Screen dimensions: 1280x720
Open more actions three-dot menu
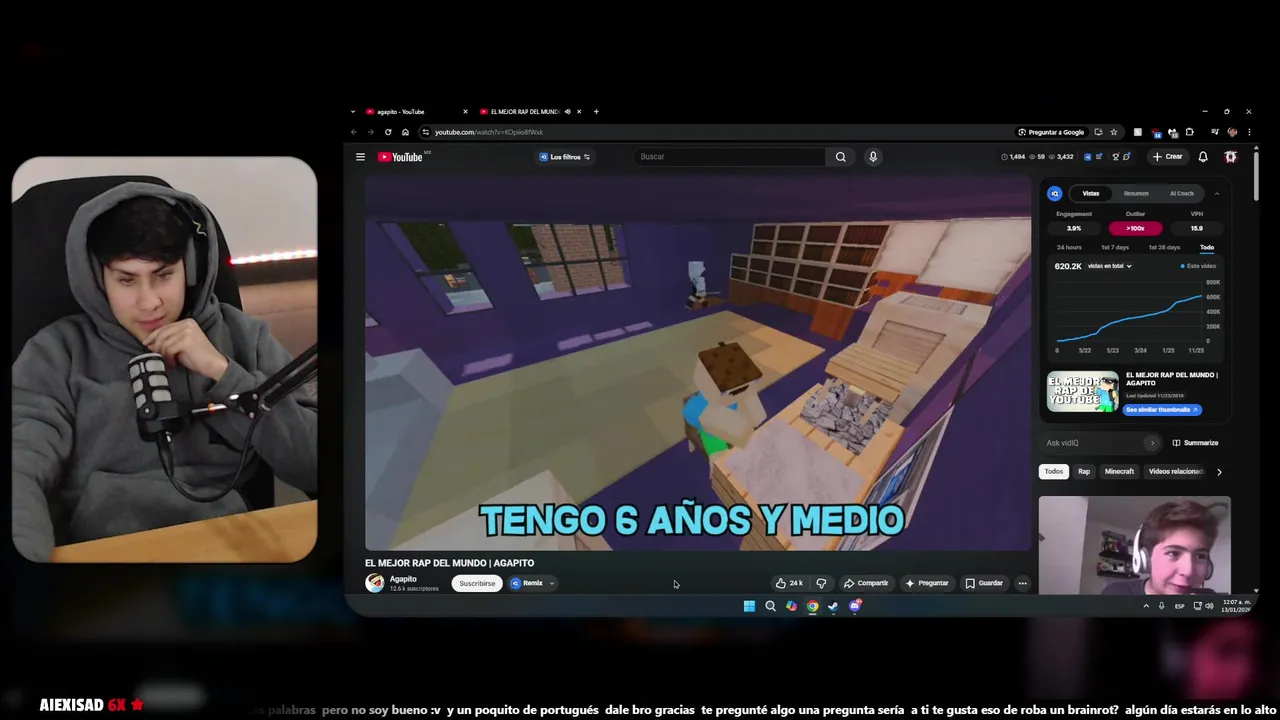click(1022, 583)
